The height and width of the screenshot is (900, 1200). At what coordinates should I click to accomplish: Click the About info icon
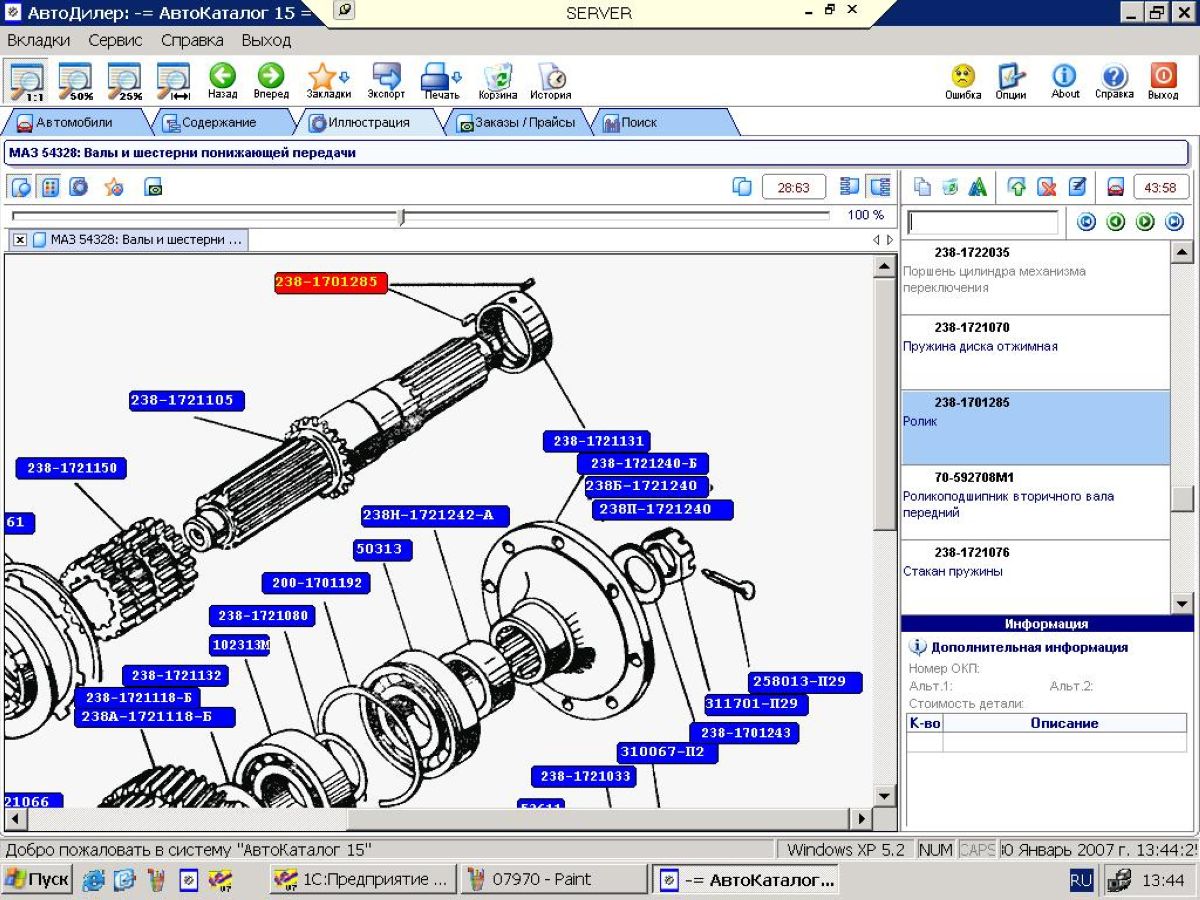pyautogui.click(x=1065, y=80)
